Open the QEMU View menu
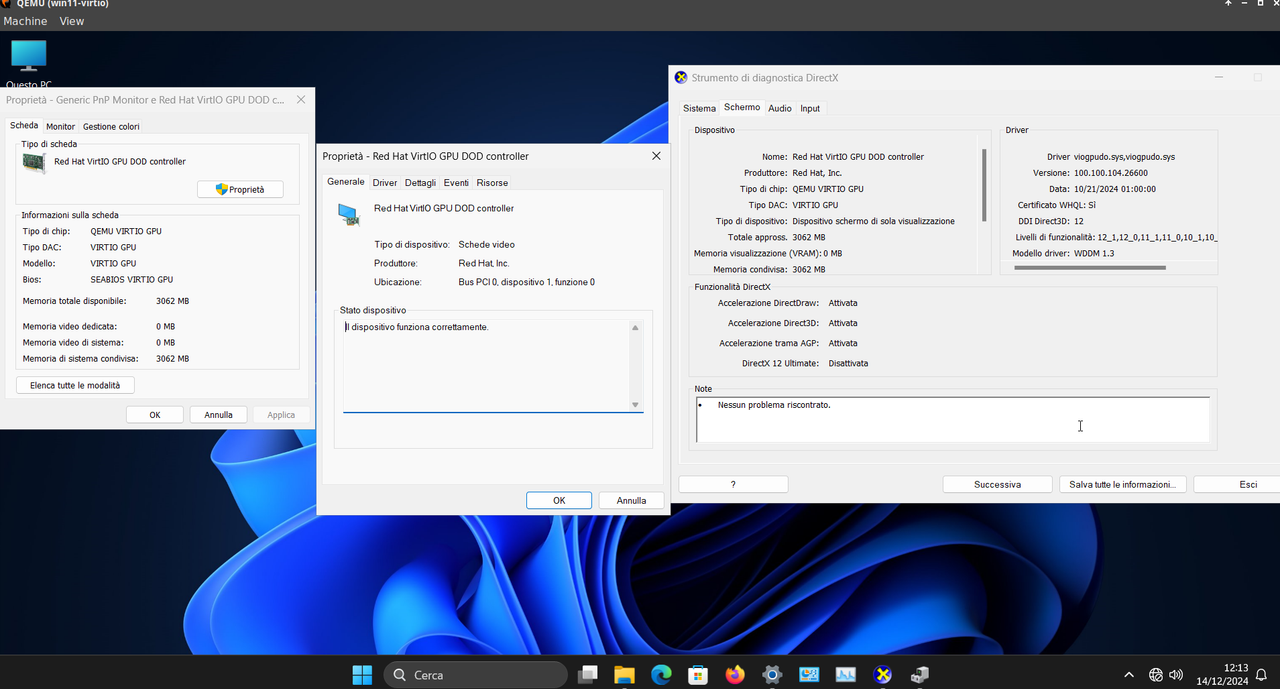 (x=72, y=21)
